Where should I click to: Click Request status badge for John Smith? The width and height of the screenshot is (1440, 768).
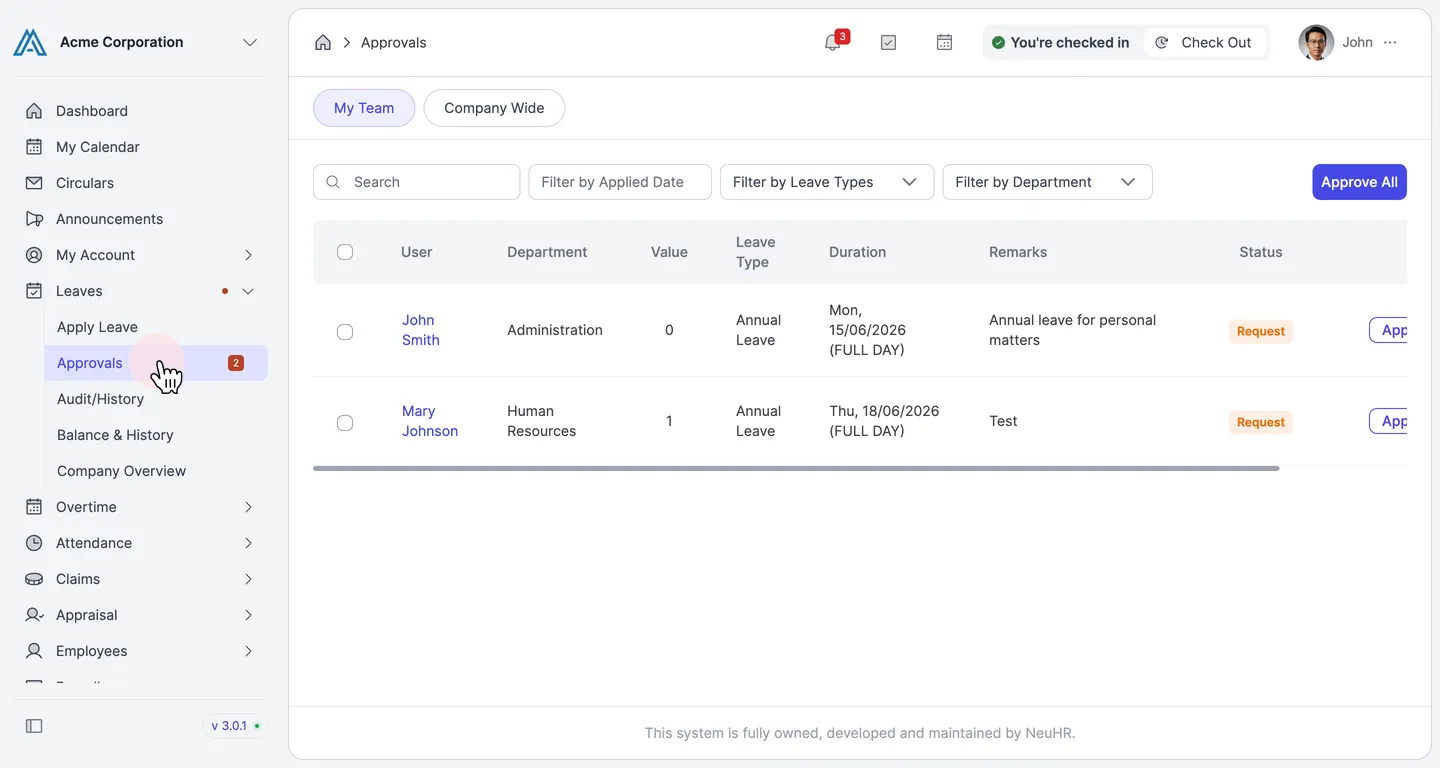tap(1260, 331)
